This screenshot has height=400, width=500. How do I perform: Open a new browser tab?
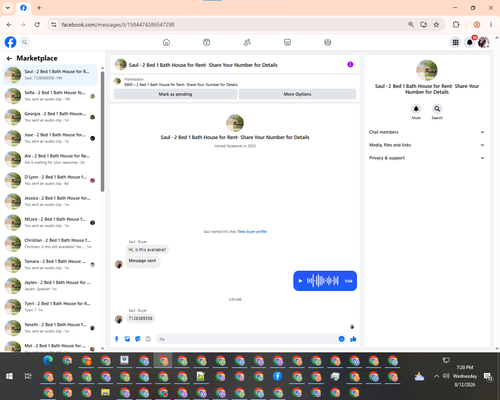[39, 8]
